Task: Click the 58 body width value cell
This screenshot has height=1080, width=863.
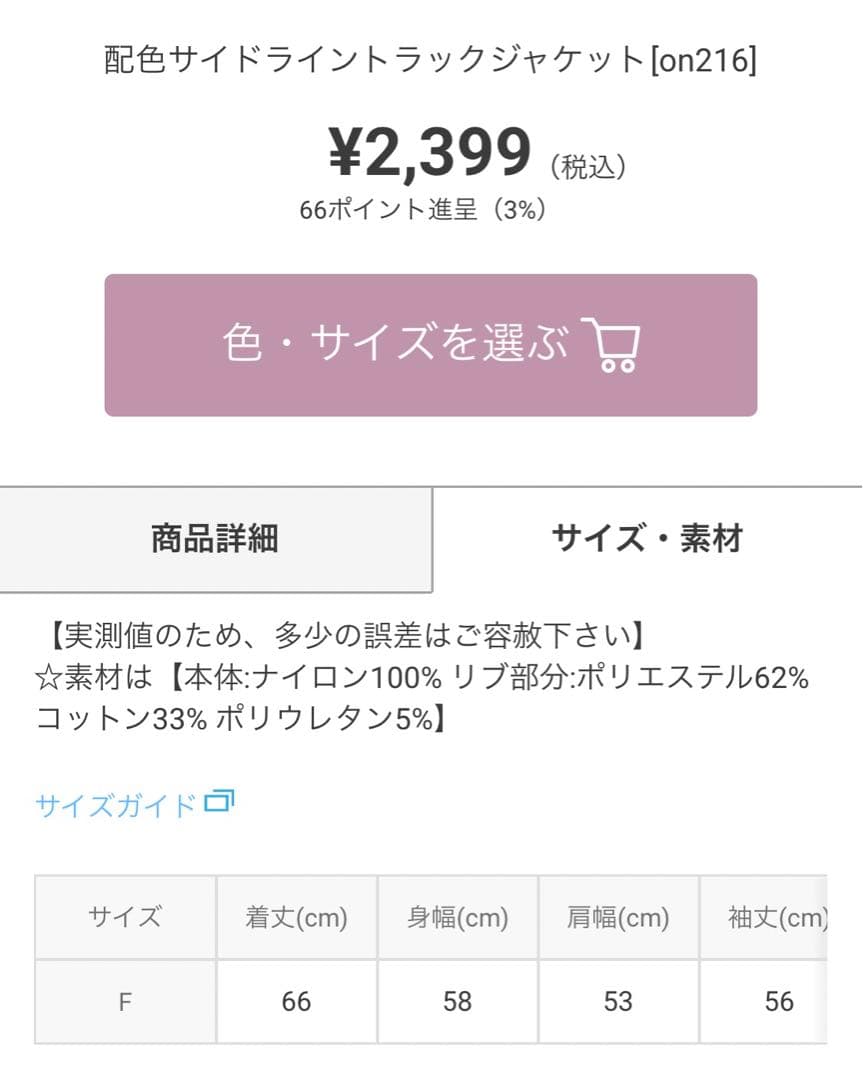Action: point(457,1002)
